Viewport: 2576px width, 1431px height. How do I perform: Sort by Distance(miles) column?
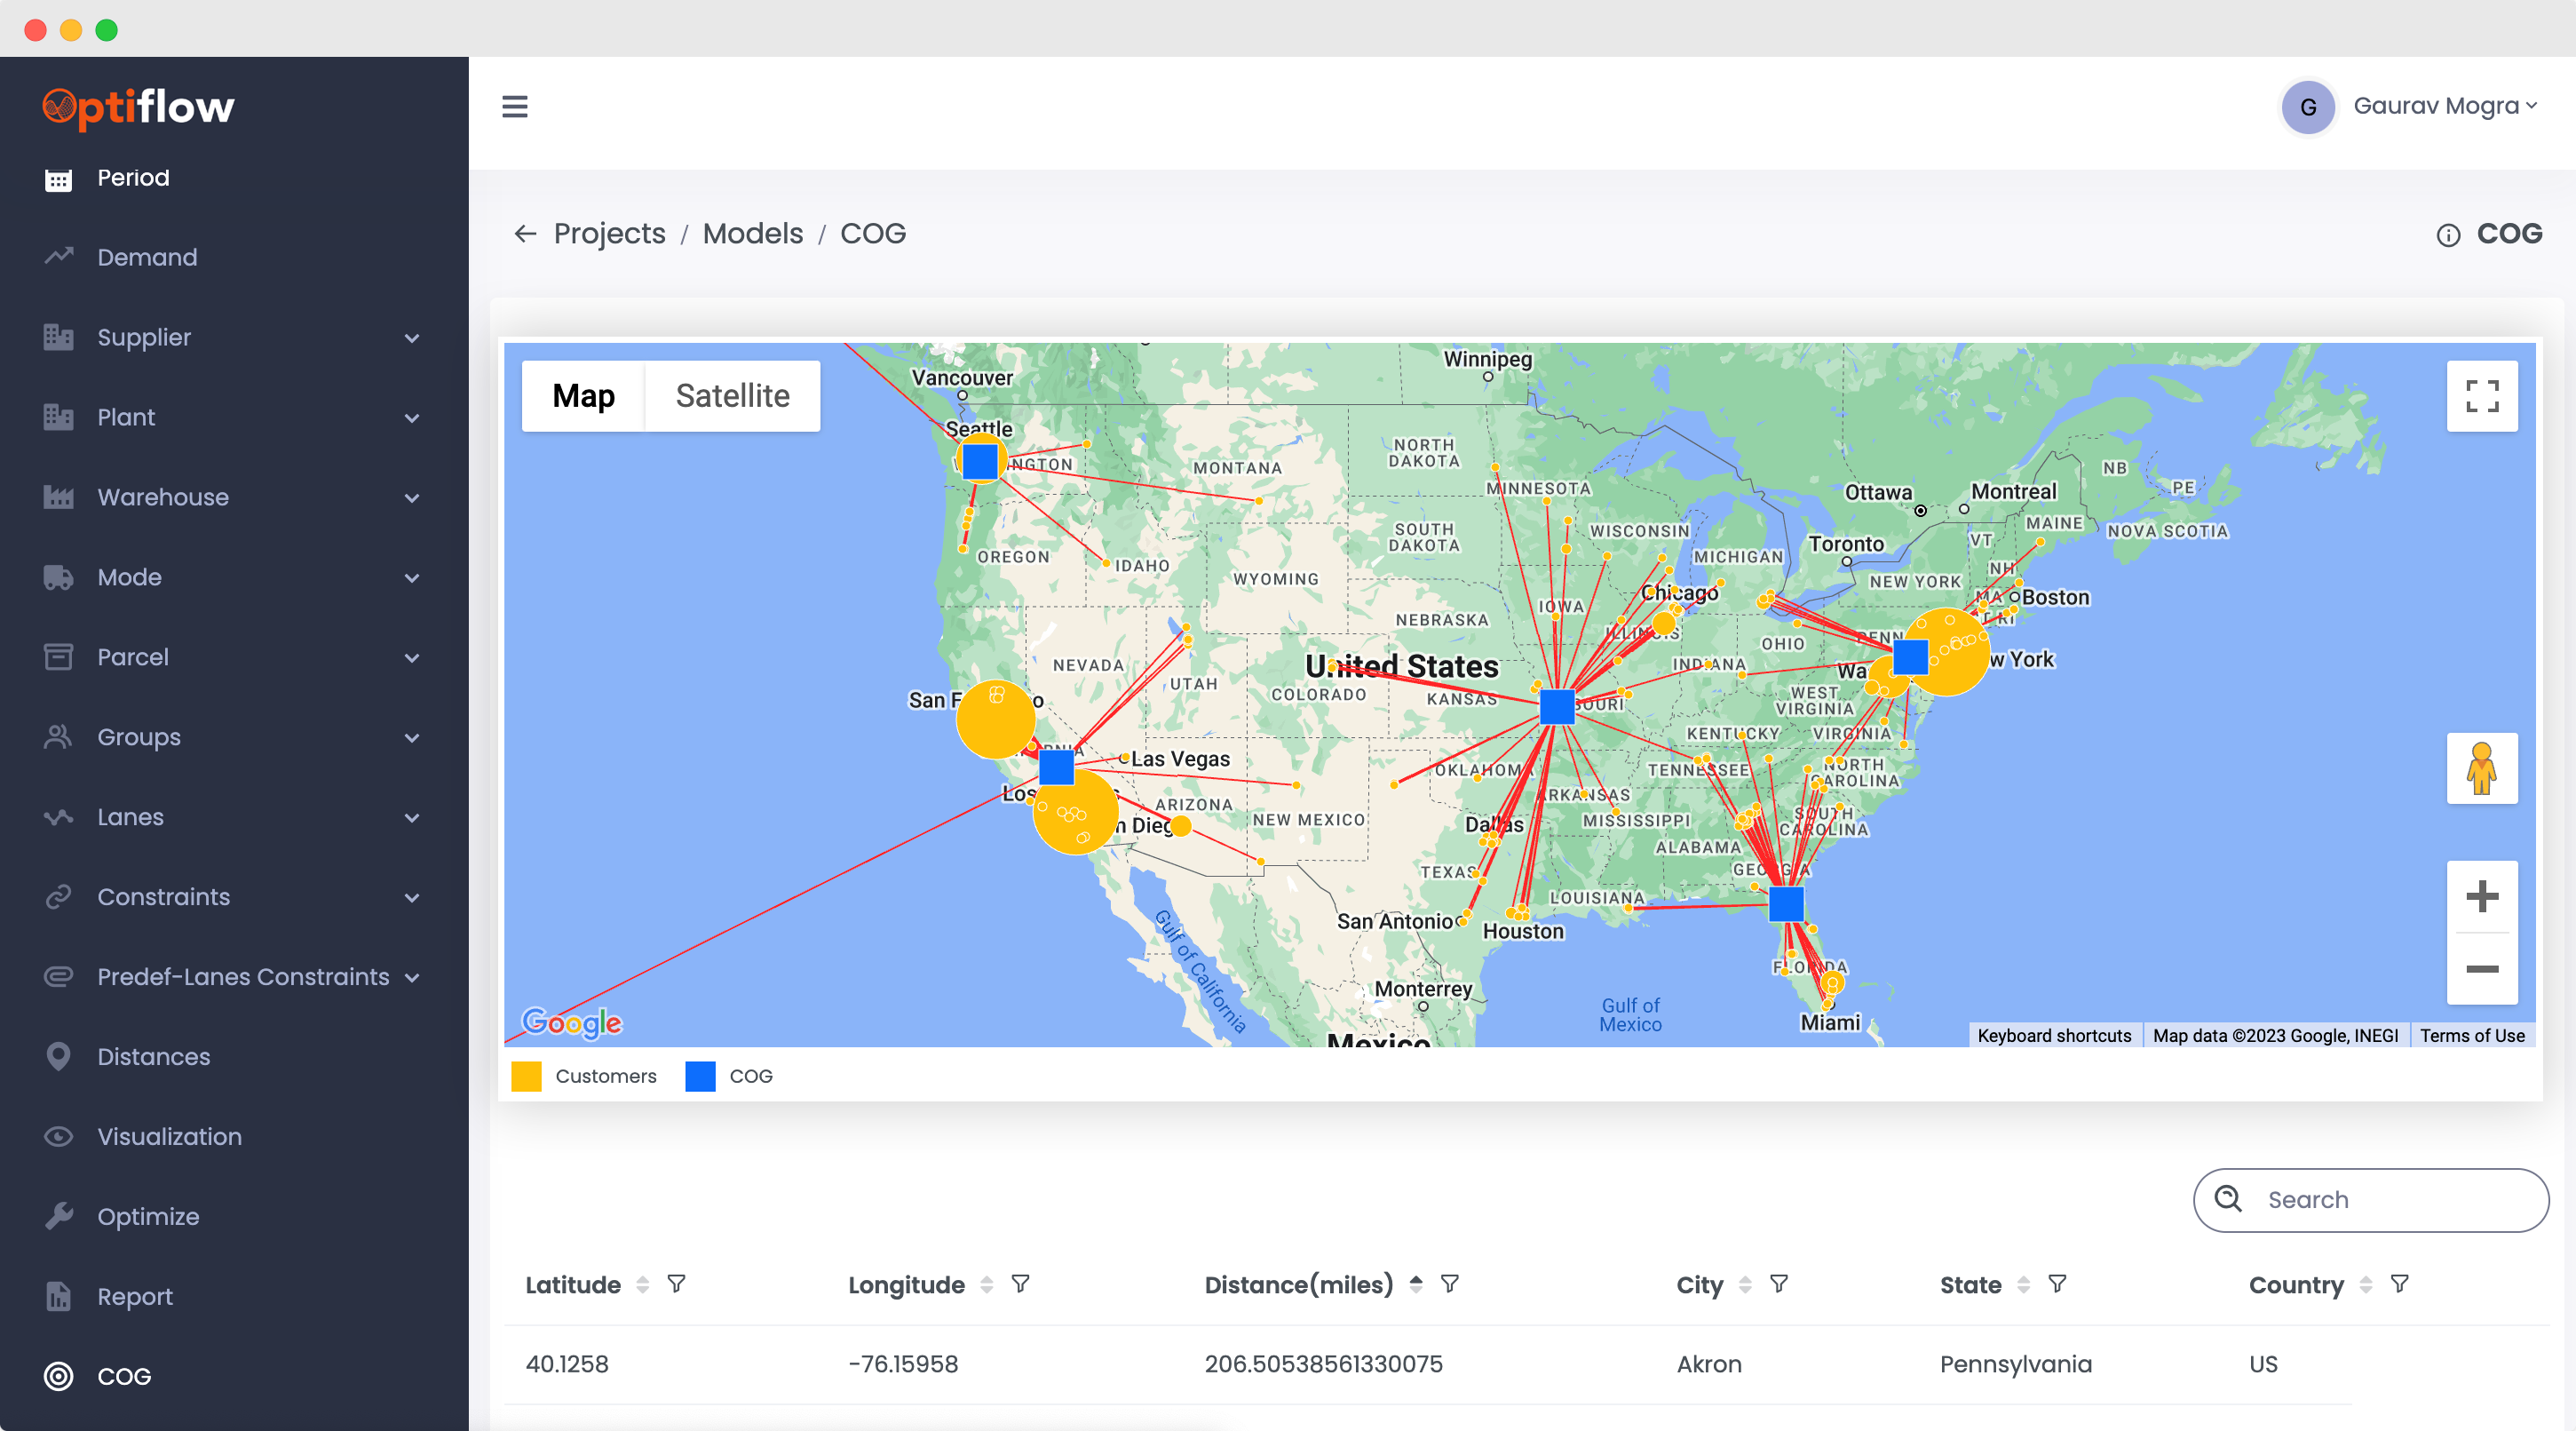[1415, 1283]
